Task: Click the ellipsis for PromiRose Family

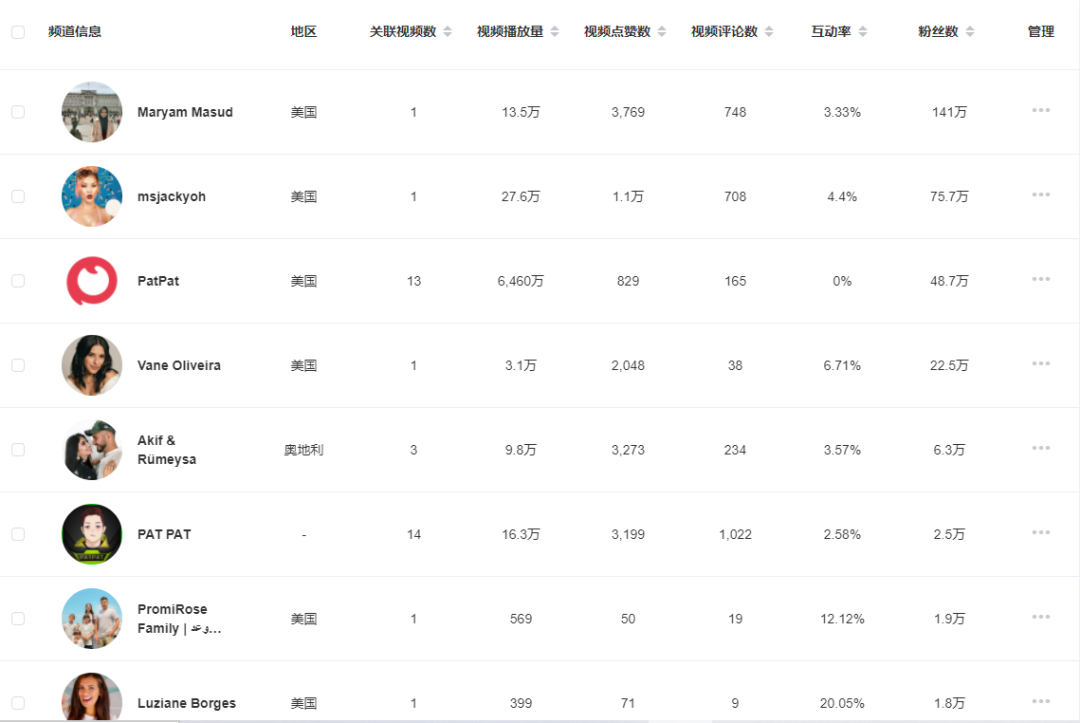Action: pyautogui.click(x=1041, y=617)
